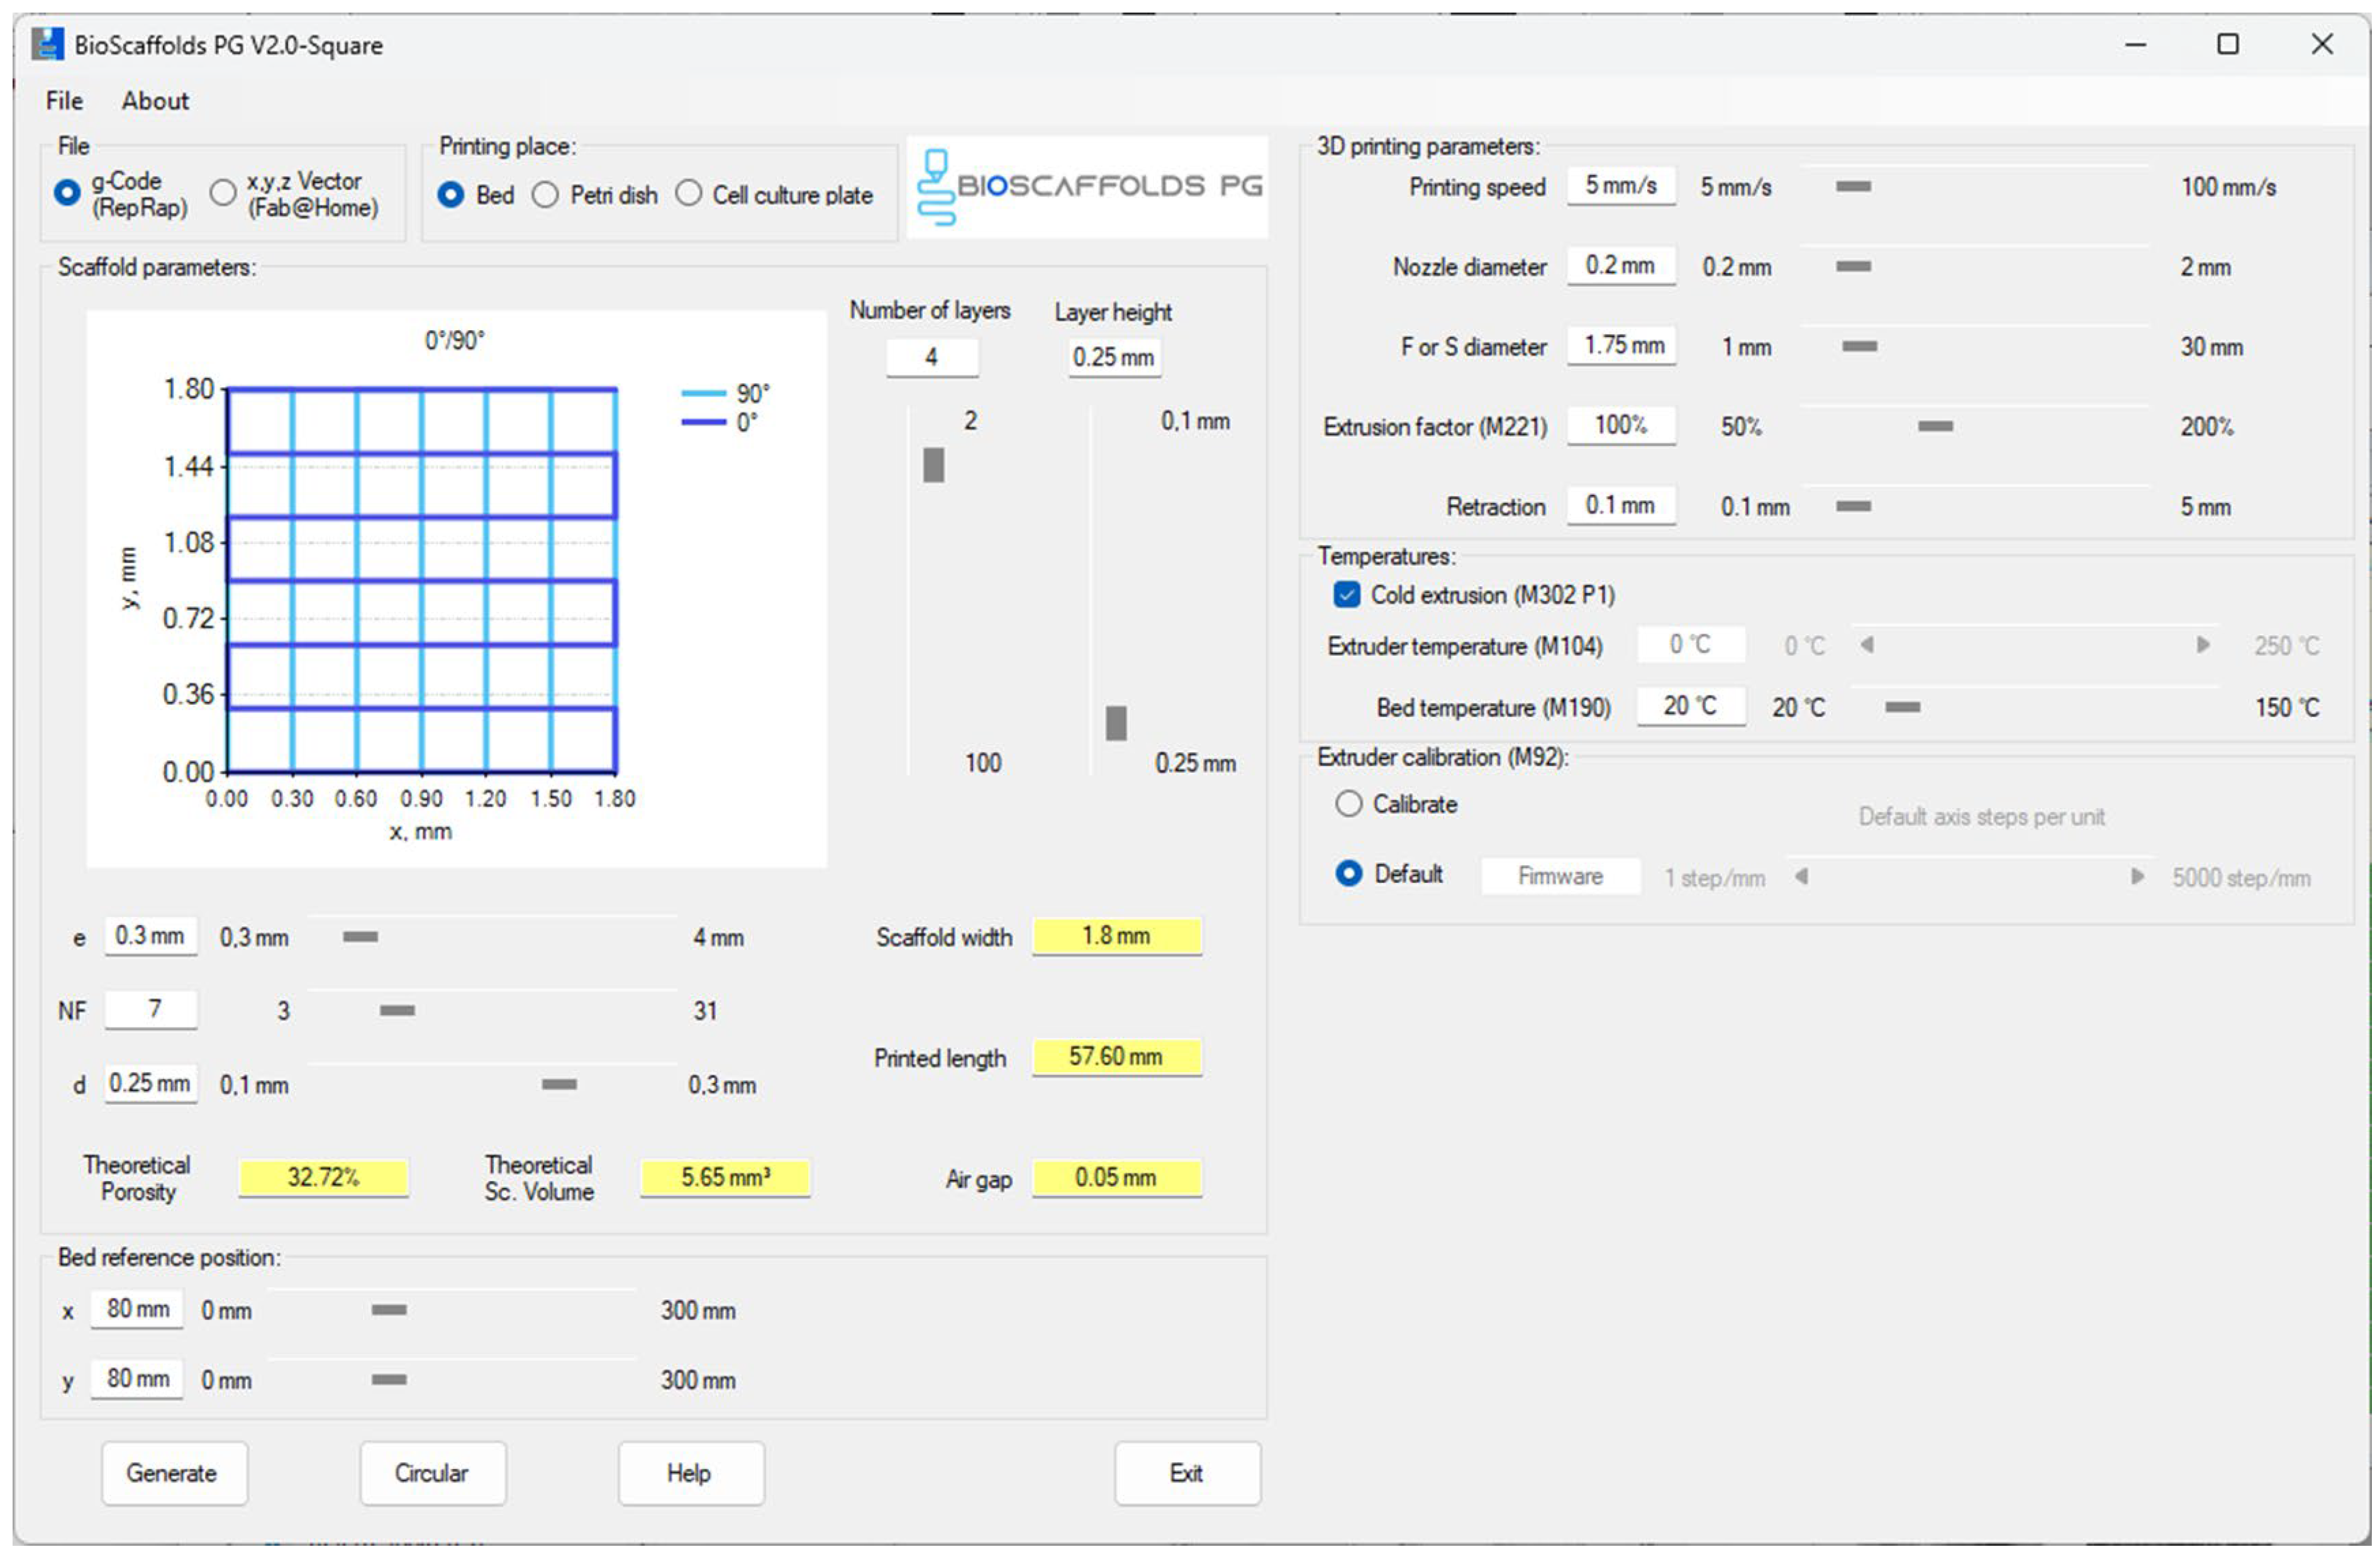Click right arrow of extruder temperature scrollbar
Viewport: 2380px width, 1559px height.
[2203, 645]
